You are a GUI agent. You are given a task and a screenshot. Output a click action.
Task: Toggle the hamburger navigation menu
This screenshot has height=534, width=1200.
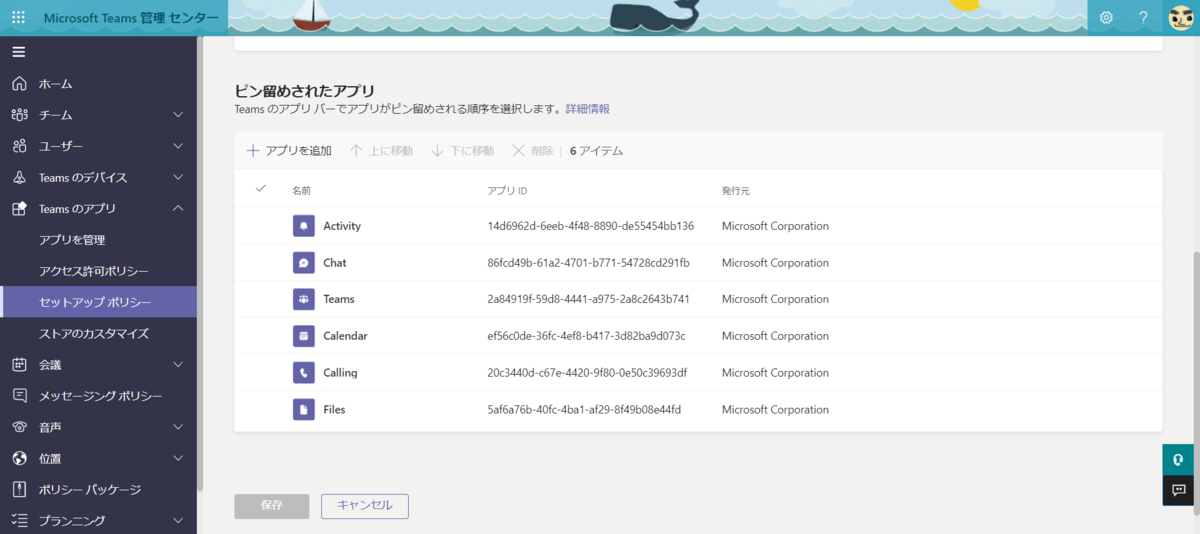pos(19,52)
